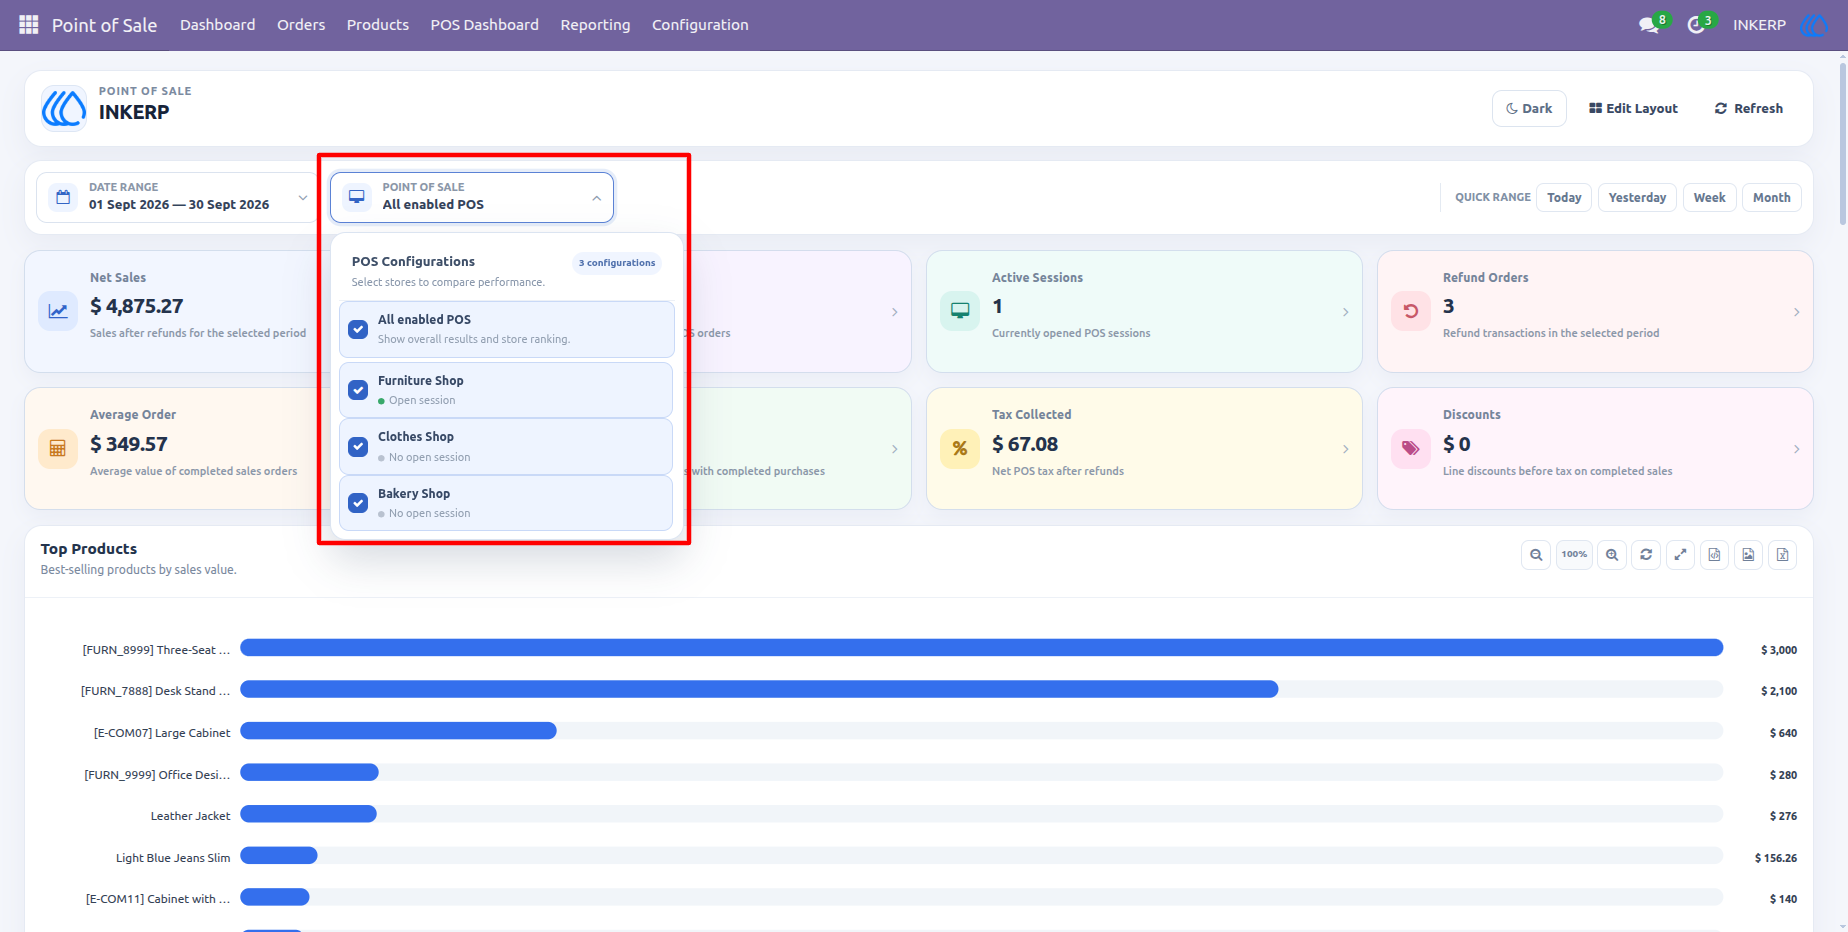1848x932 pixels.
Task: Uncheck the Bakery Shop checkbox
Action: [358, 503]
